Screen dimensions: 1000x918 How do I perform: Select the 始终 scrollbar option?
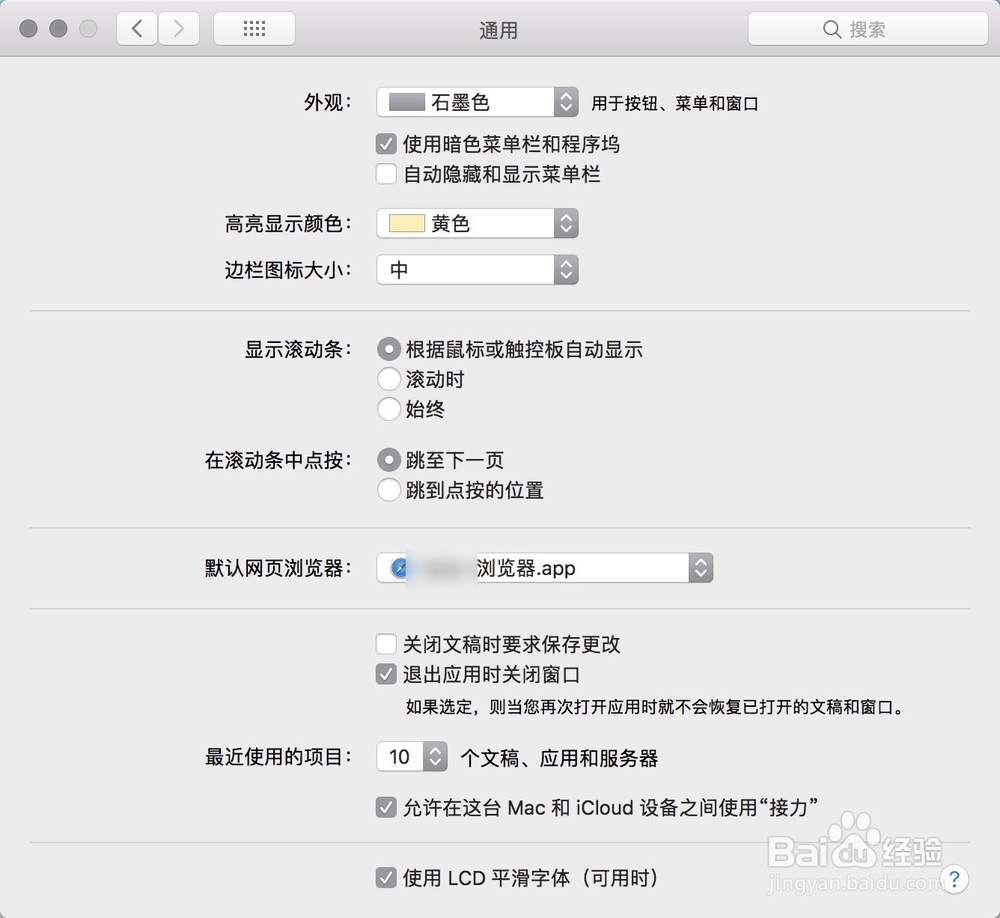click(389, 409)
